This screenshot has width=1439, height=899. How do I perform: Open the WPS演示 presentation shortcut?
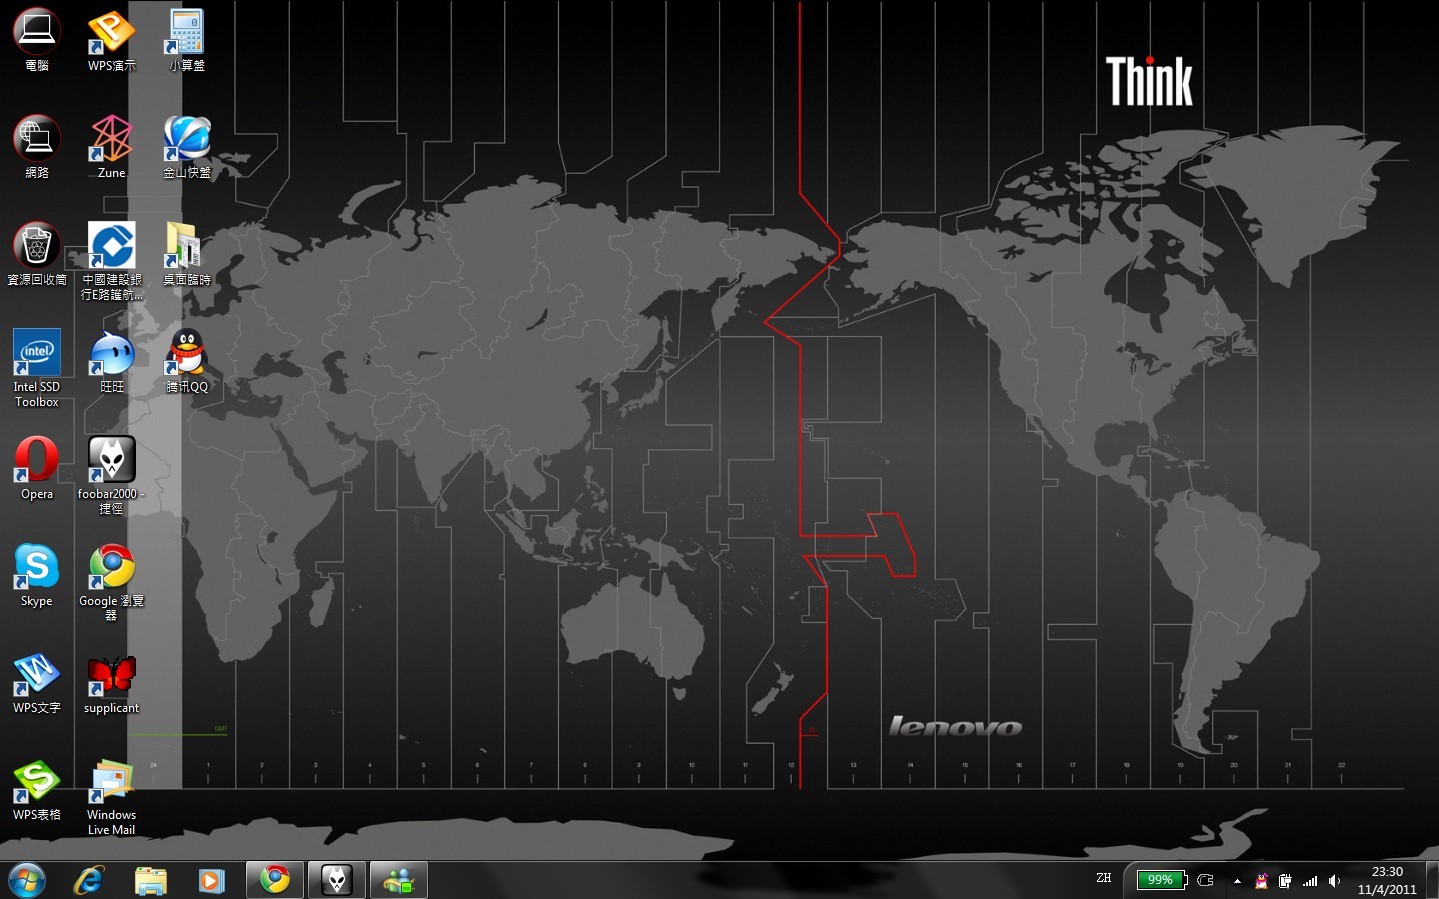coord(111,40)
